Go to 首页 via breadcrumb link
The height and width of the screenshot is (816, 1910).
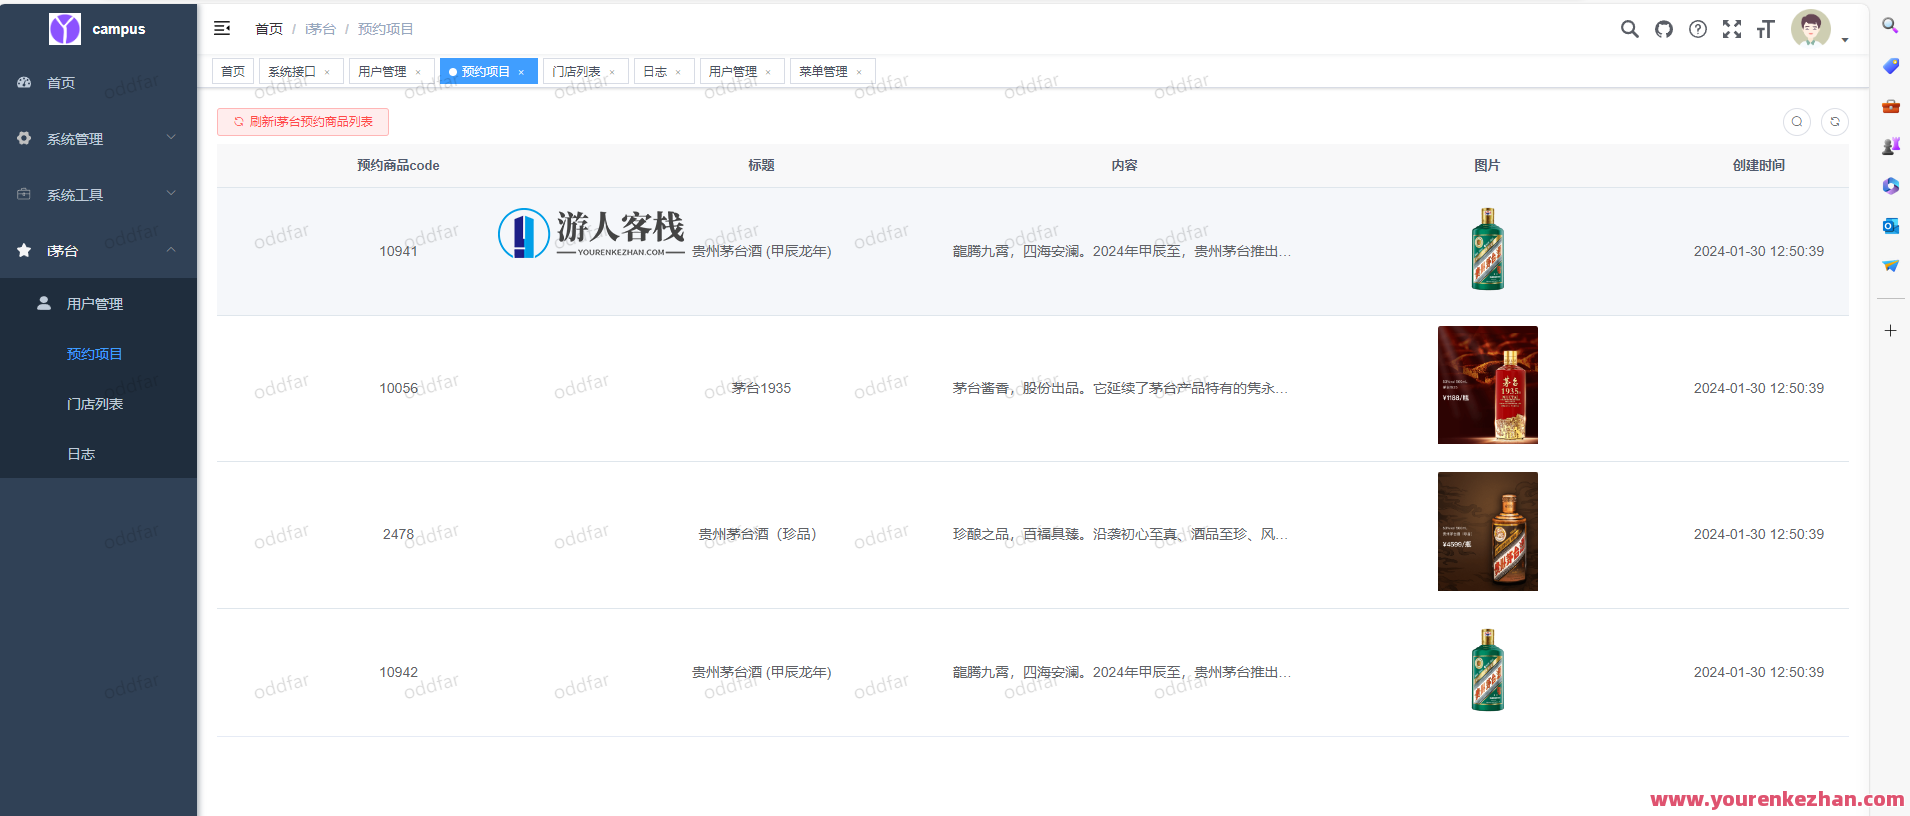pyautogui.click(x=269, y=29)
